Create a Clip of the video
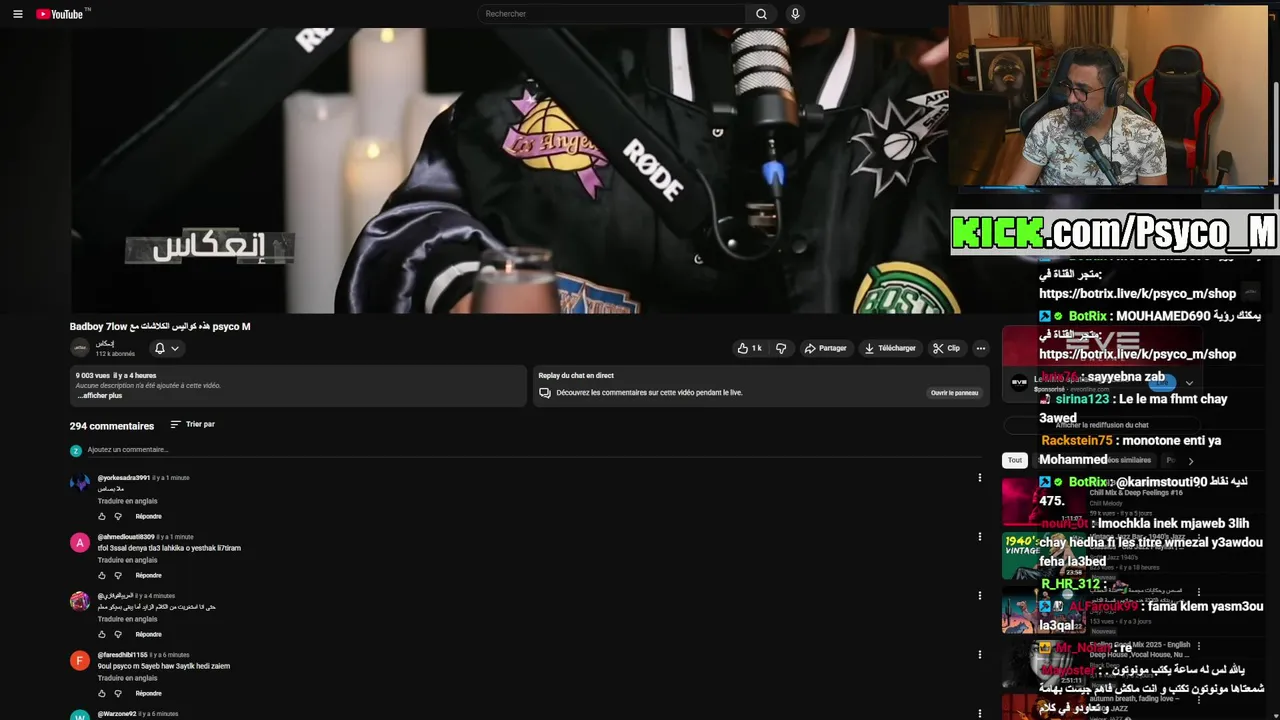Viewport: 1280px width, 720px height. click(x=946, y=348)
